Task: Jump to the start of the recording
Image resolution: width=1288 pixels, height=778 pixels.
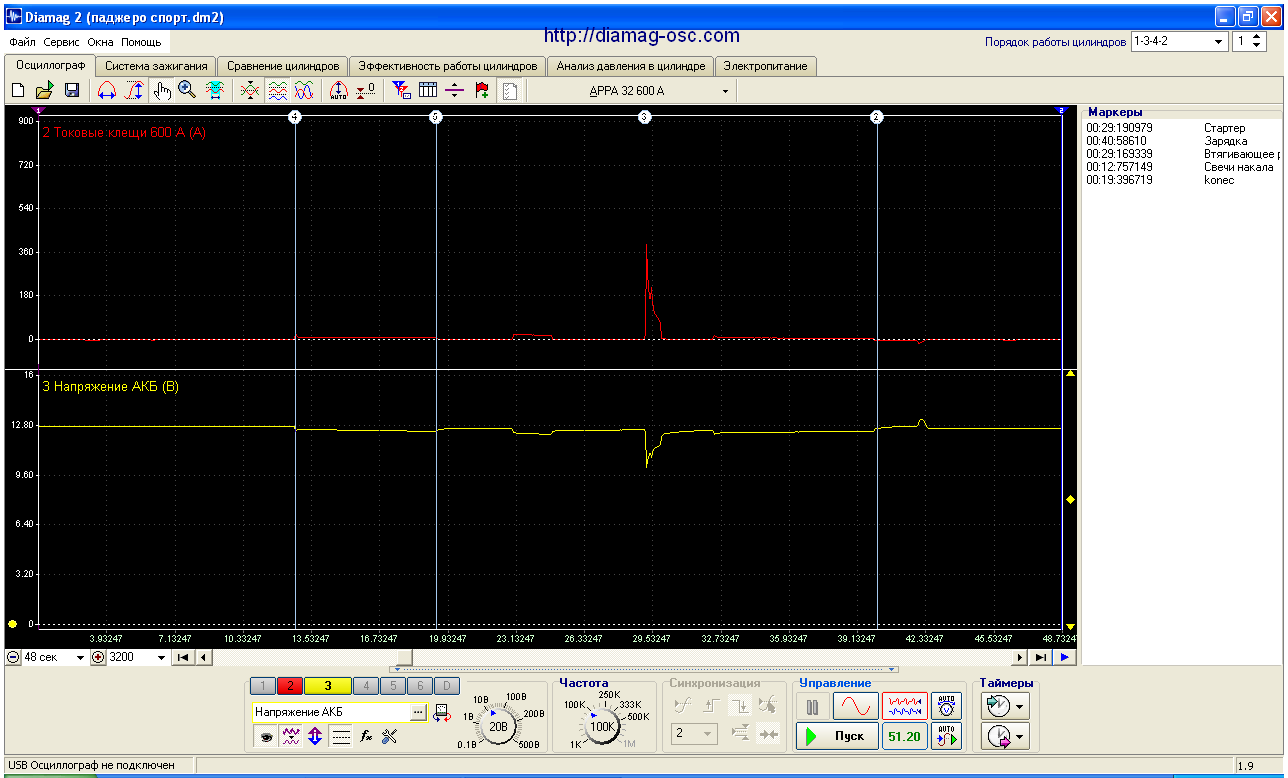Action: click(x=184, y=658)
